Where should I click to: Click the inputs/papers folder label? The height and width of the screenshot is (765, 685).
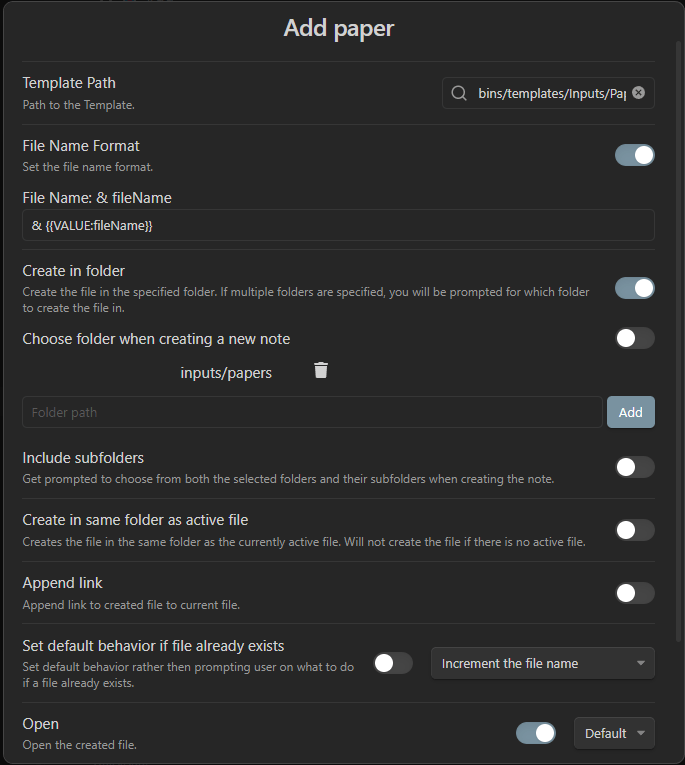click(x=226, y=373)
